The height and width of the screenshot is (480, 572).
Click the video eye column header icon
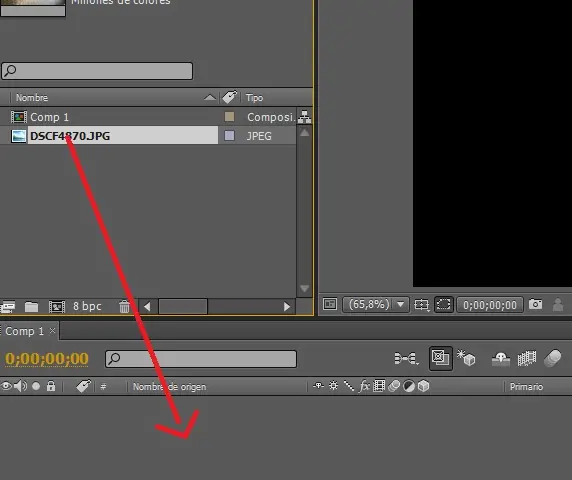pyautogui.click(x=6, y=386)
